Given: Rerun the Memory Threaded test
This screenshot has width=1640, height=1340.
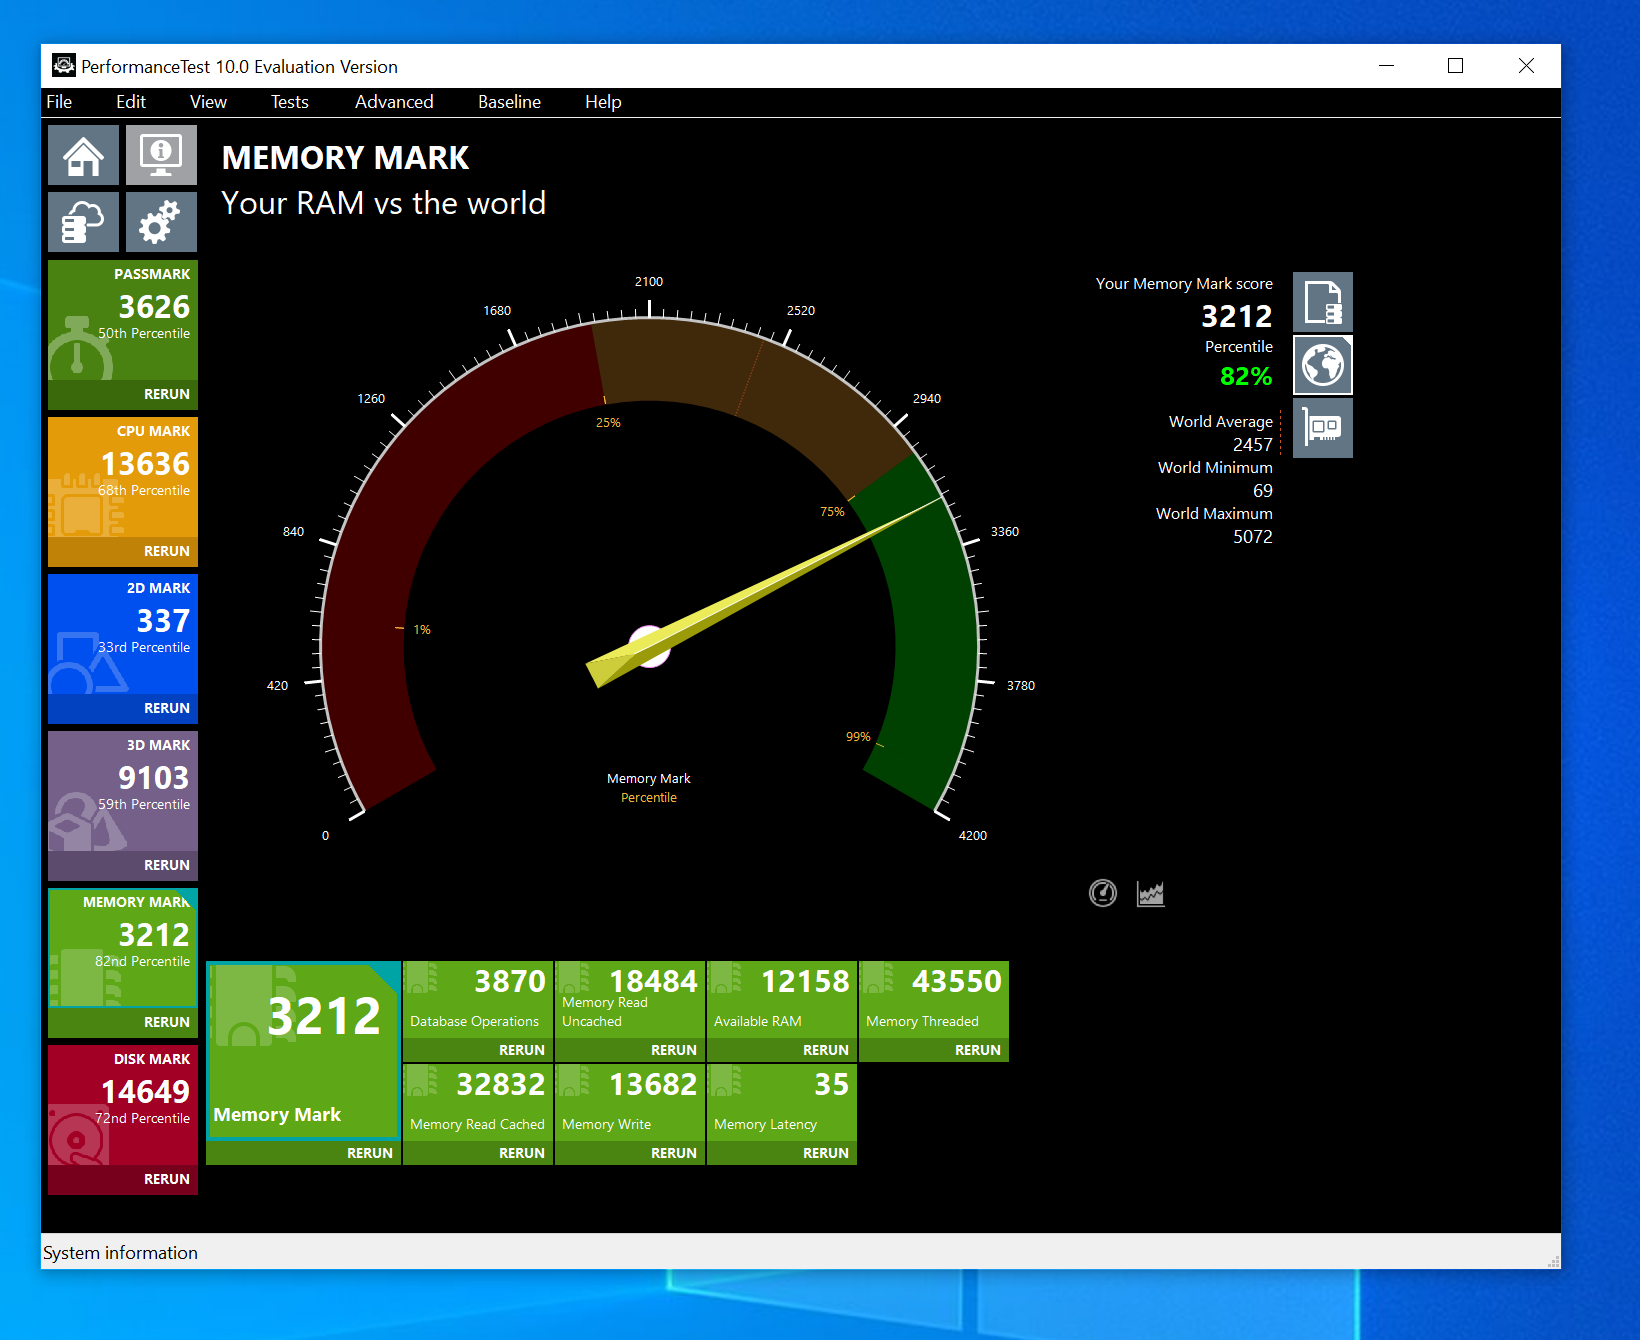Looking at the screenshot, I should (978, 1050).
